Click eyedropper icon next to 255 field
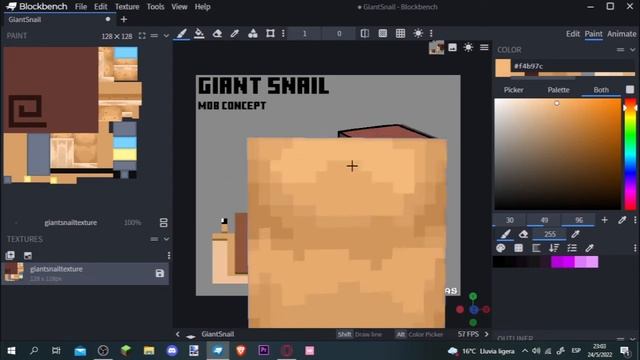 (x=576, y=234)
